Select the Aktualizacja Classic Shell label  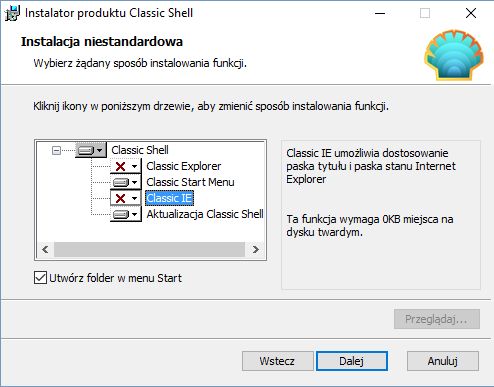[205, 214]
